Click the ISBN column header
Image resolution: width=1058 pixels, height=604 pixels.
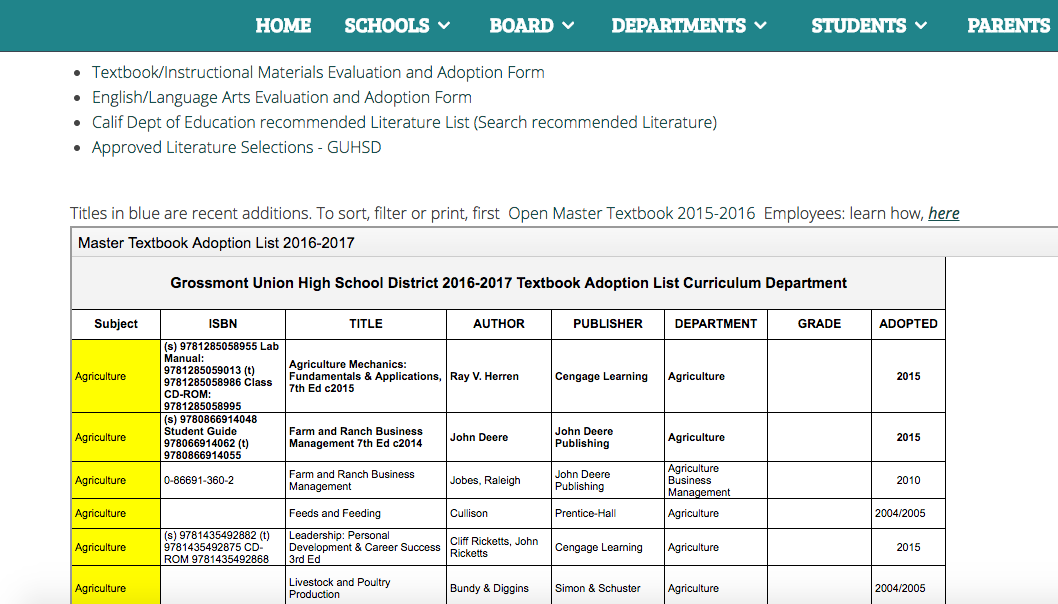coord(223,324)
